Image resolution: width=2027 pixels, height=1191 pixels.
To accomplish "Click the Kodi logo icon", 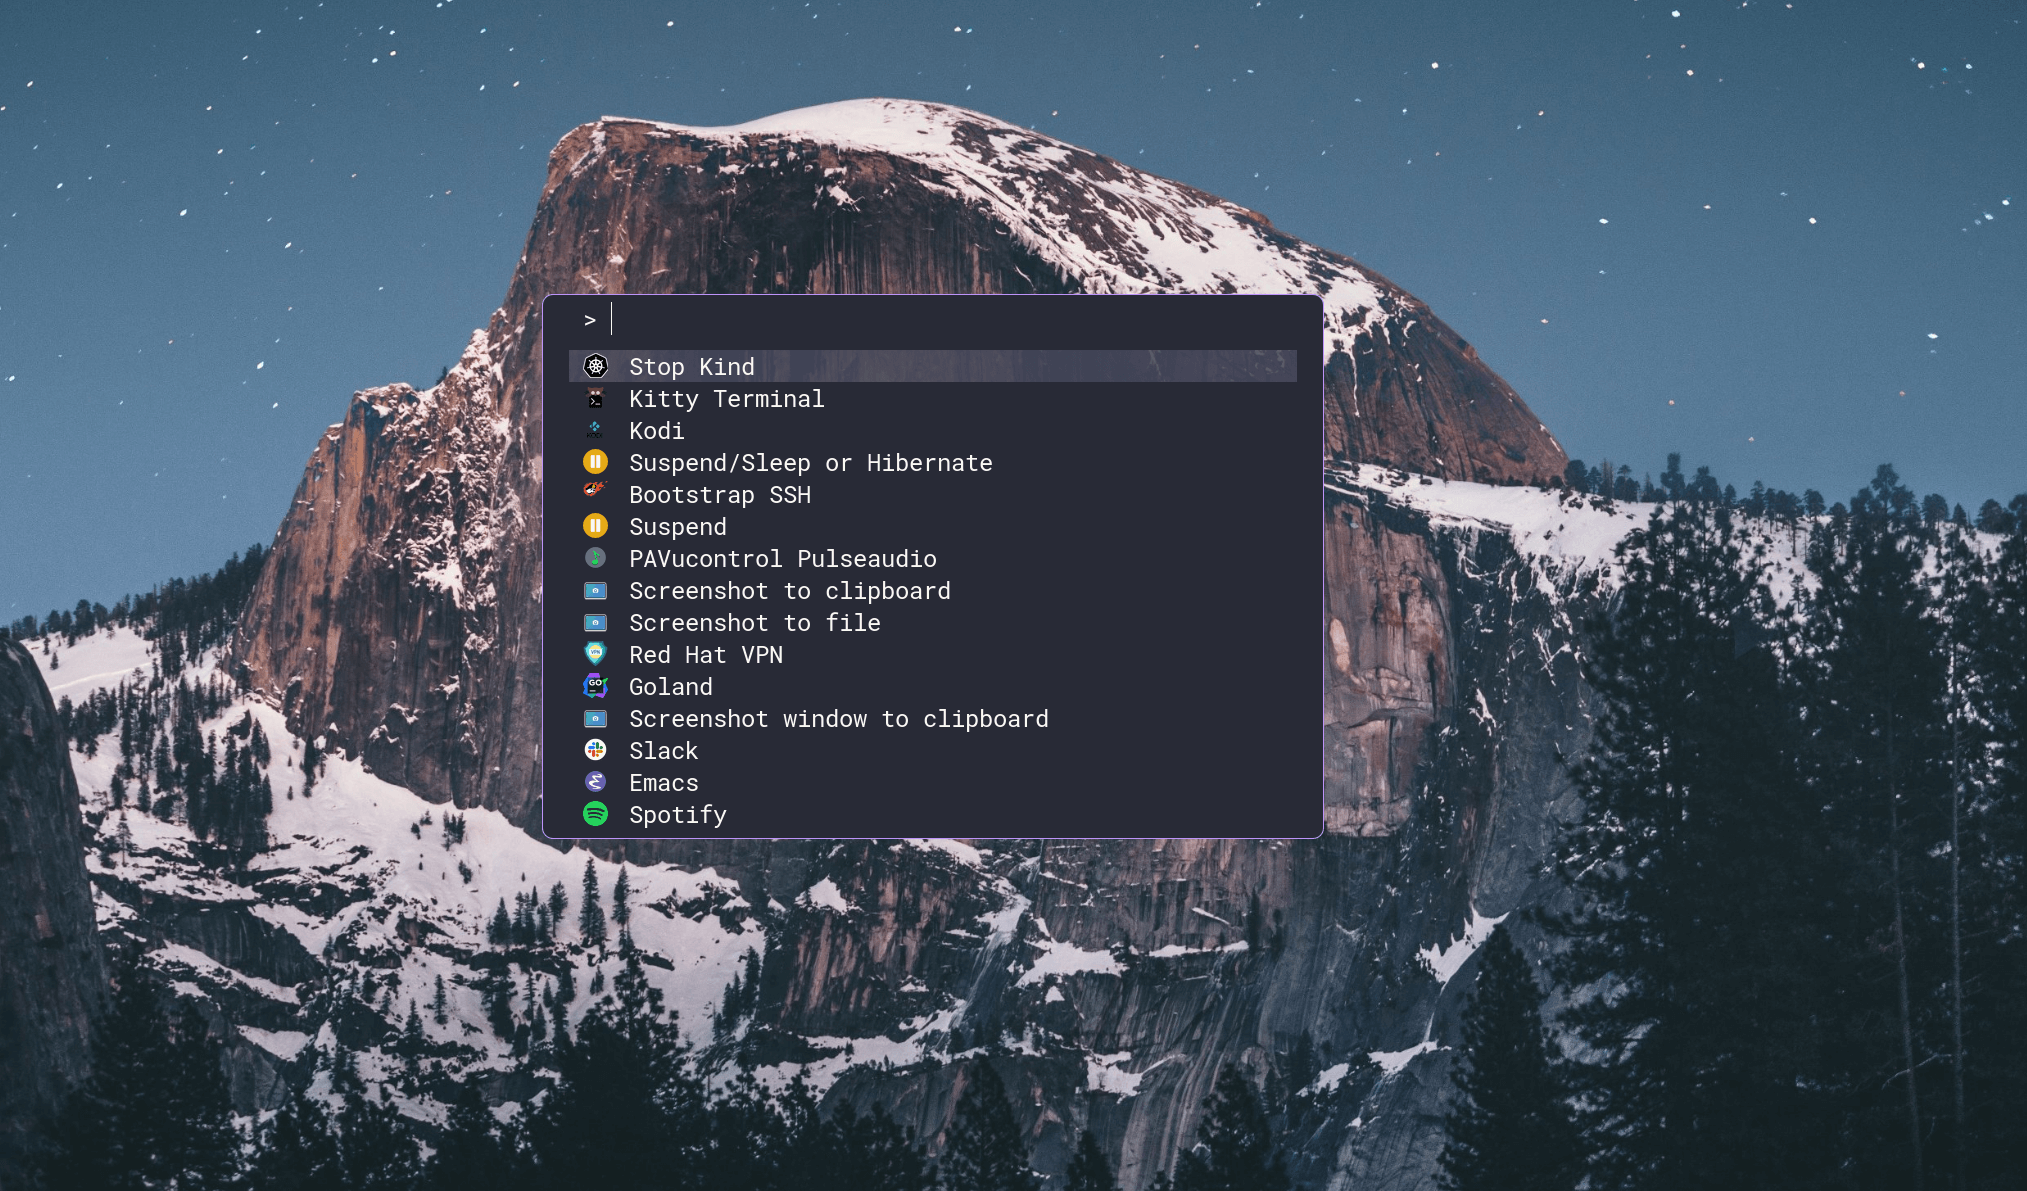I will point(595,430).
